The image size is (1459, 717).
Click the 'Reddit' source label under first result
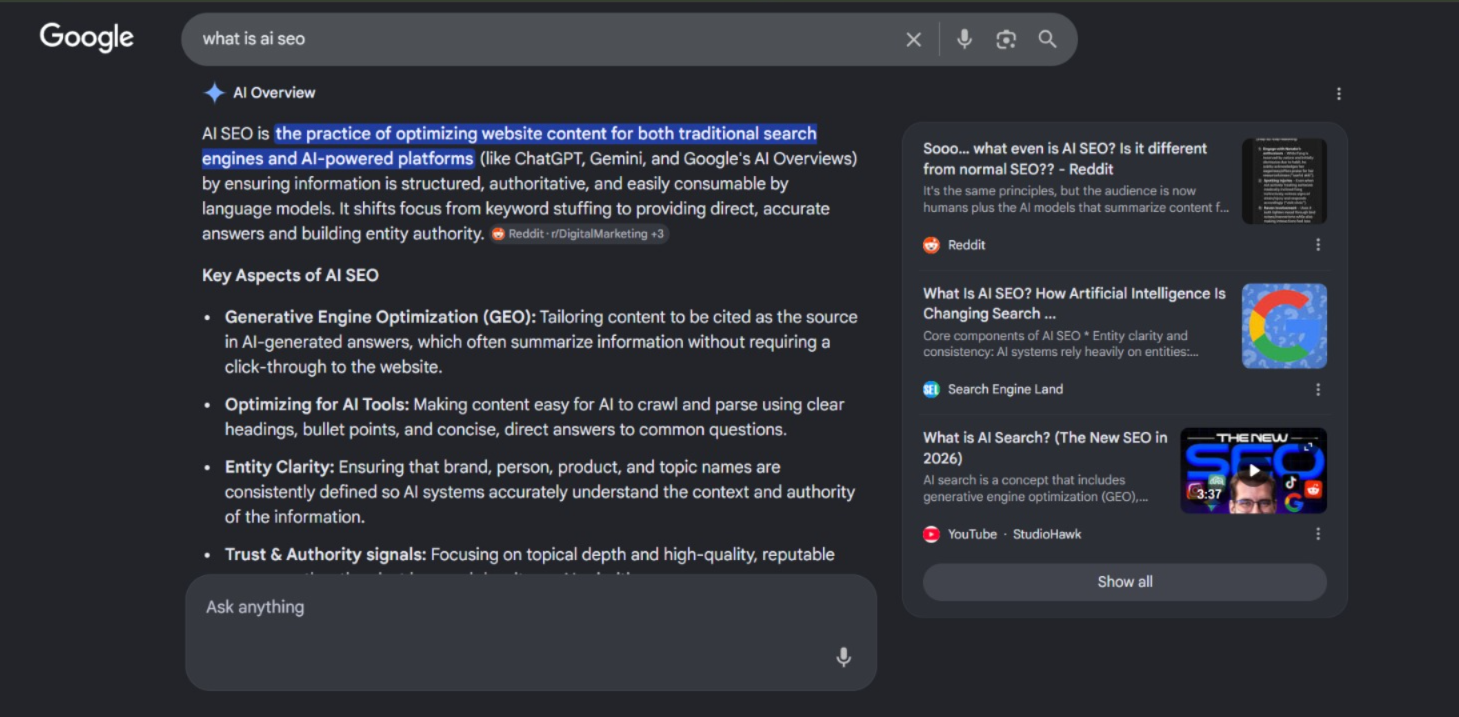tap(966, 245)
